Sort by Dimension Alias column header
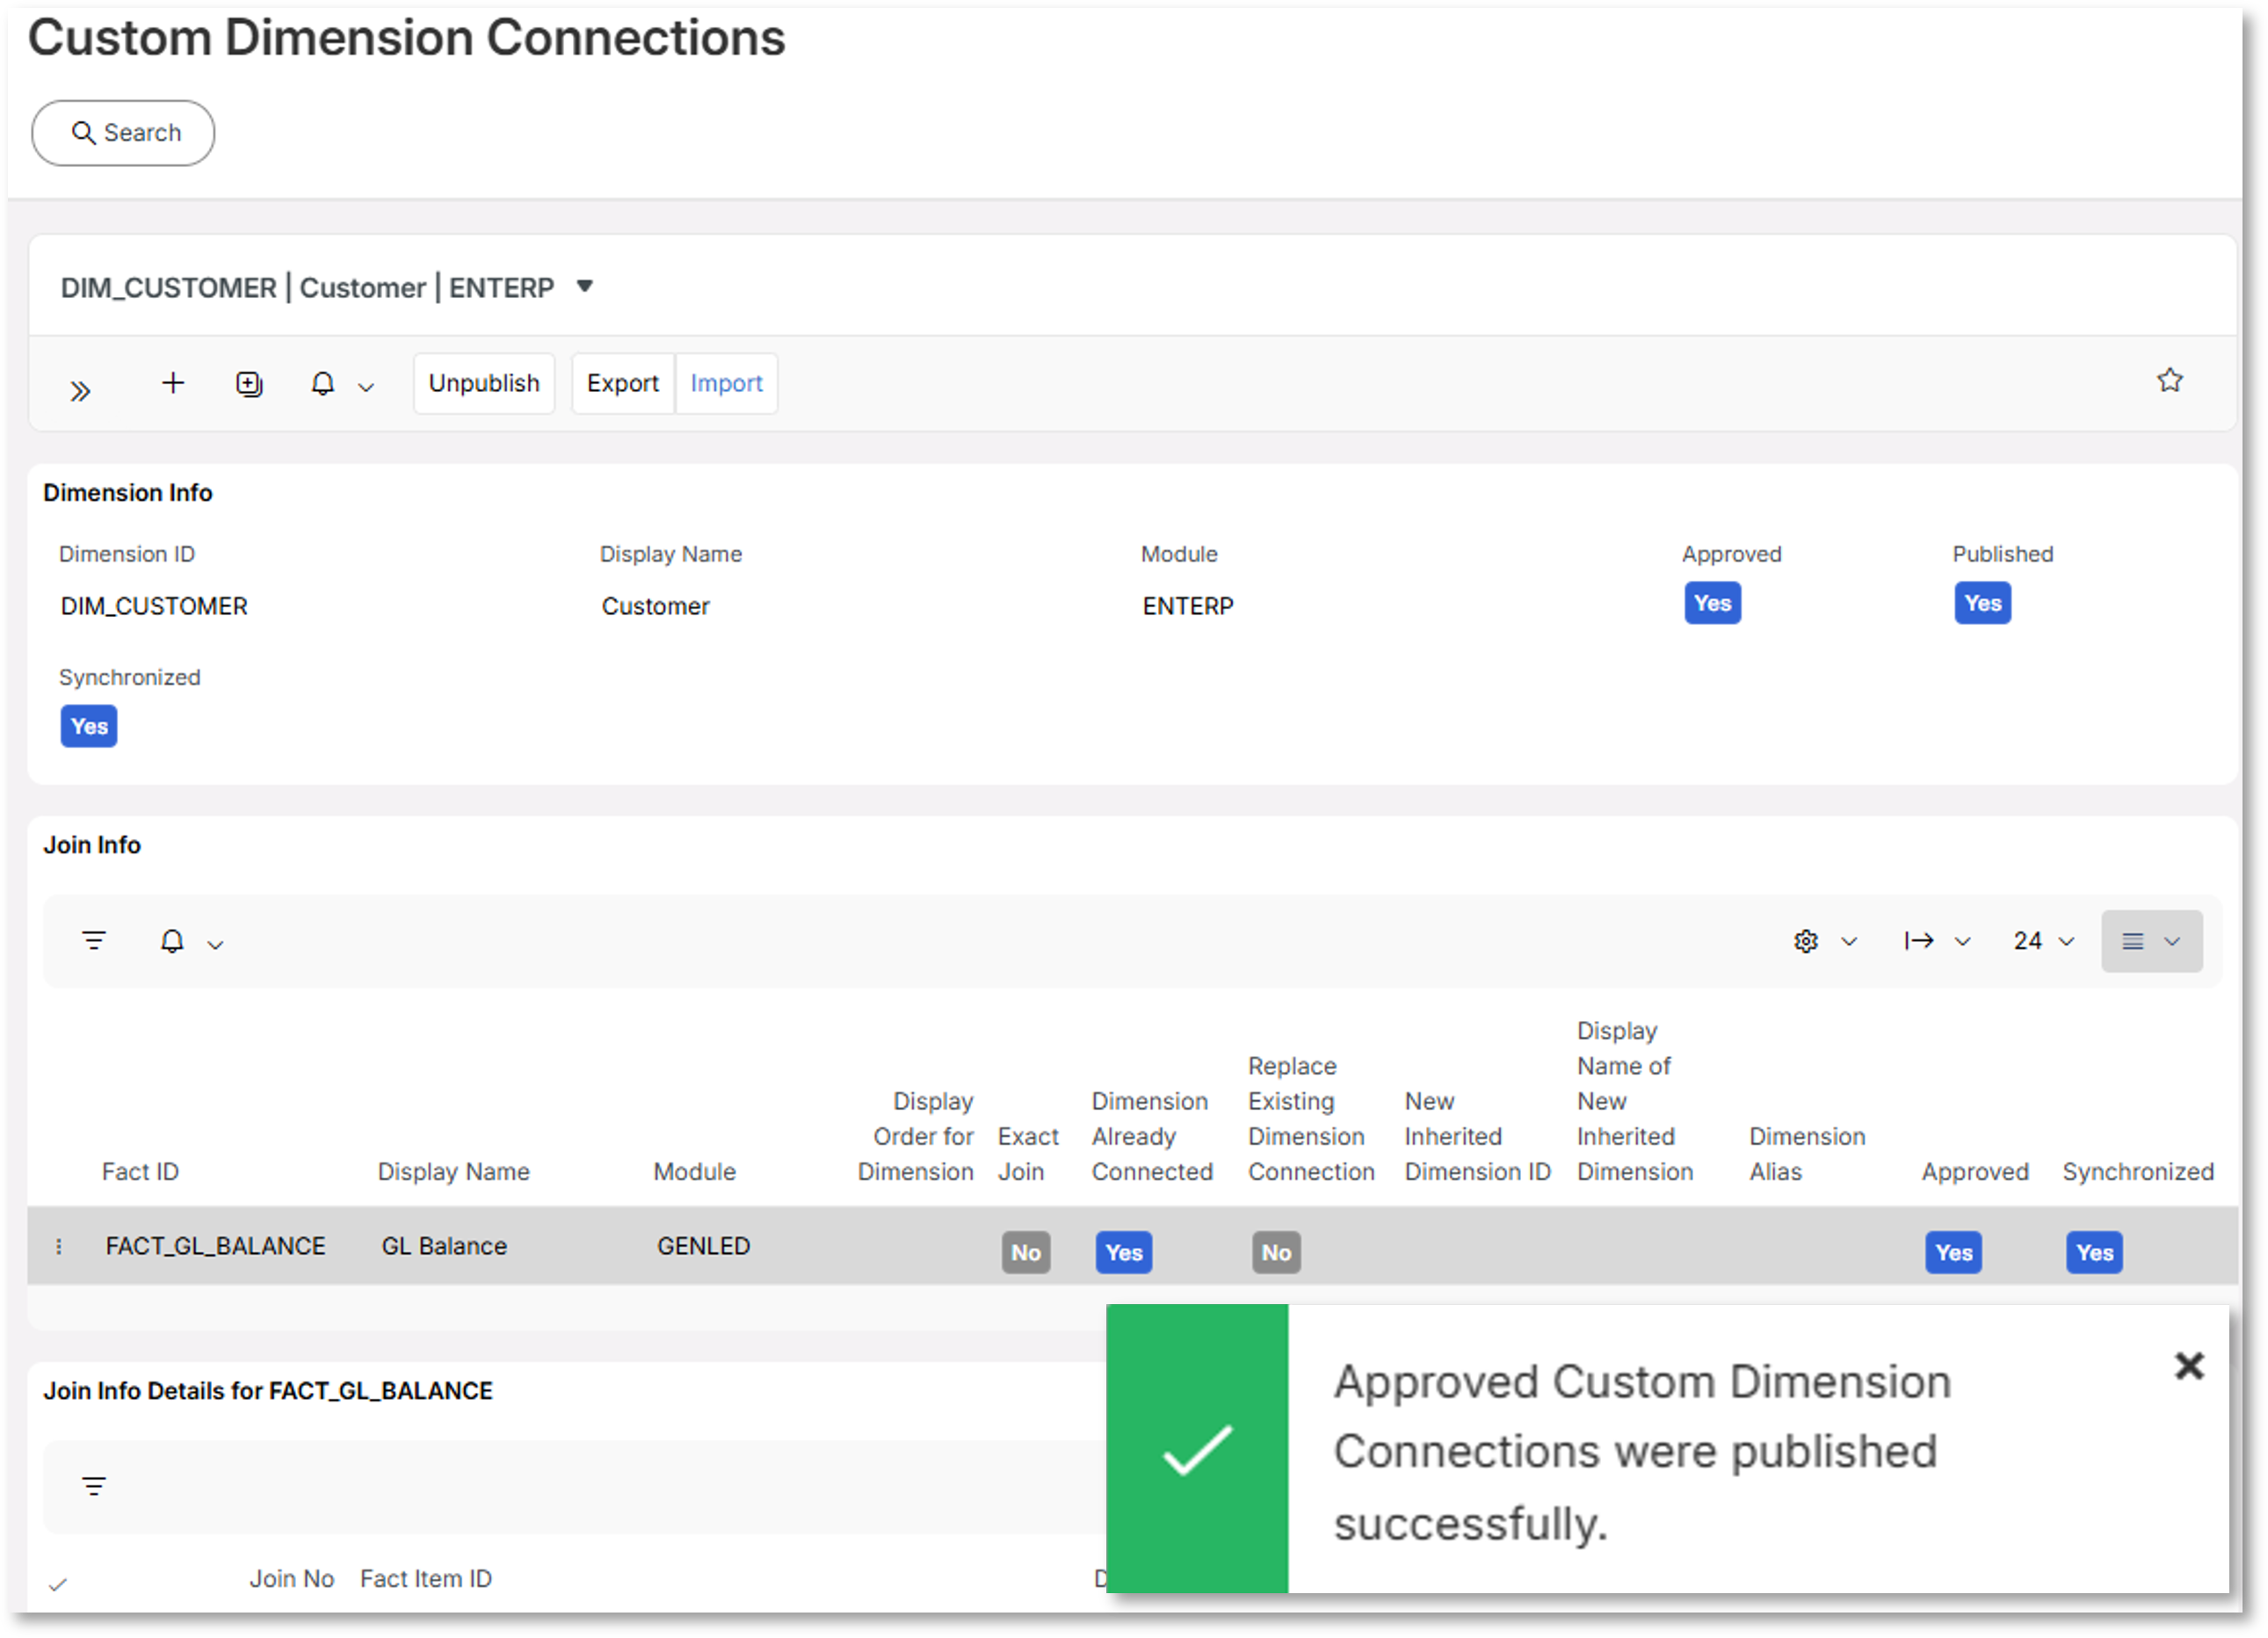Viewport: 2268px width, 1638px height. click(x=1807, y=1154)
